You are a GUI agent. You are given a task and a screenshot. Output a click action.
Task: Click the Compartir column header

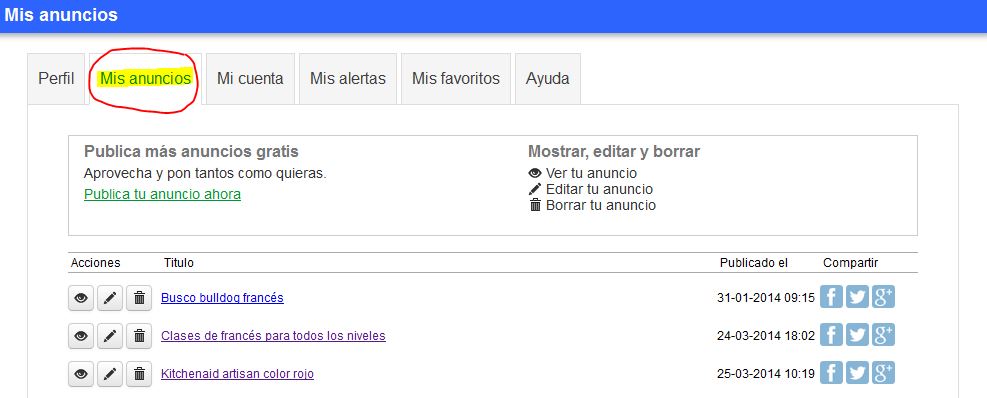pos(850,263)
